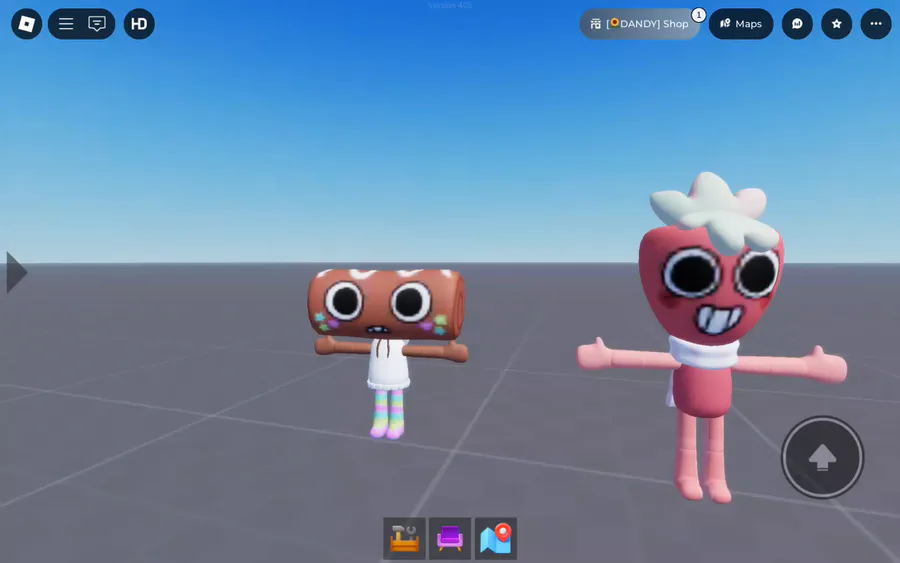900x563 pixels.
Task: Open the [DANDY] Shop button
Action: click(x=639, y=24)
